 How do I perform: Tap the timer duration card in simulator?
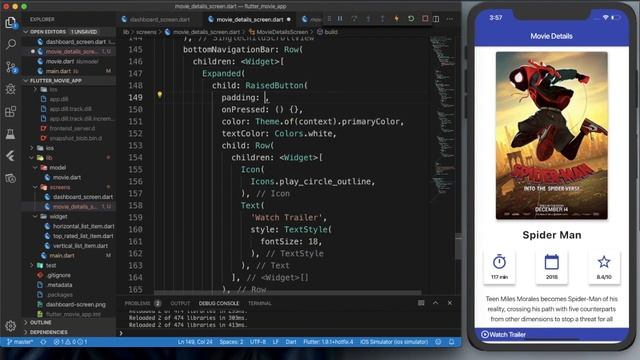[499, 267]
